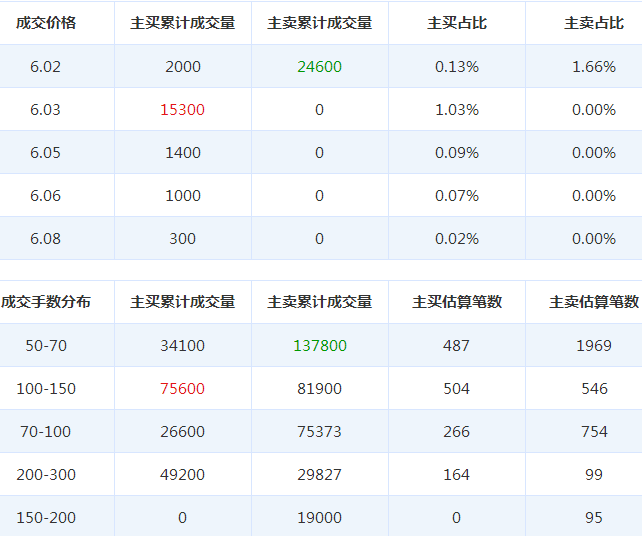The image size is (642, 536).
Task: Click the value 26600
Action: pos(182,432)
